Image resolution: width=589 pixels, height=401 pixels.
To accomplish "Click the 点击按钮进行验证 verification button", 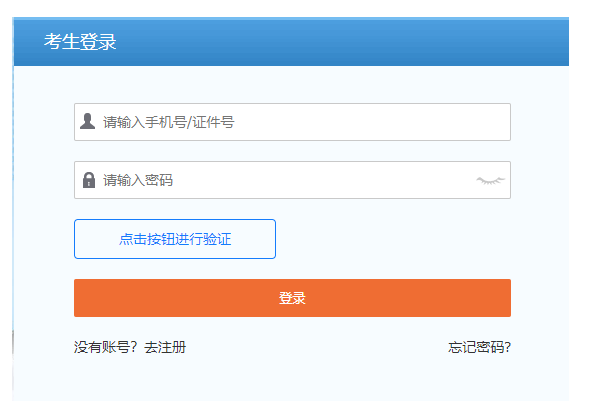I will pos(175,239).
